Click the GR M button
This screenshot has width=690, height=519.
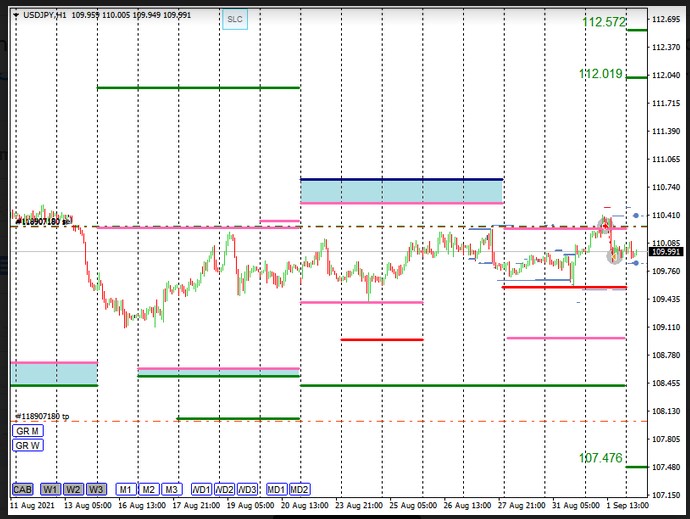(27, 430)
